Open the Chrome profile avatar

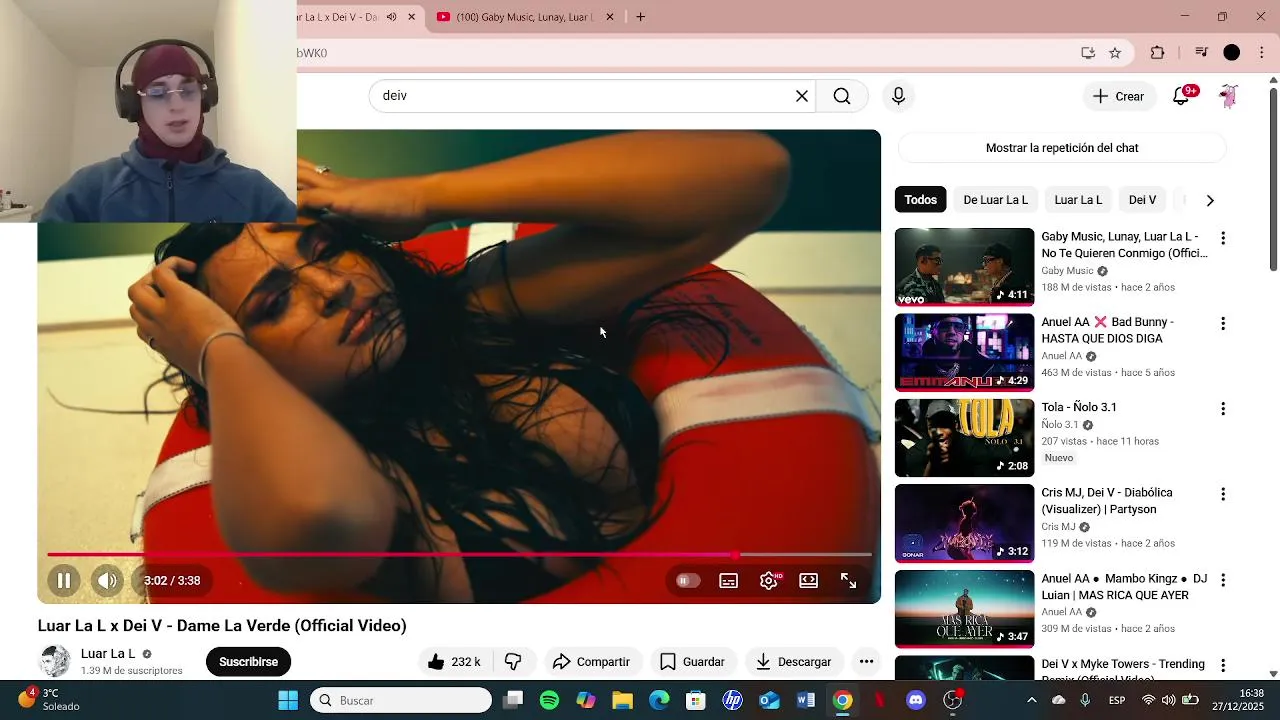[x=1232, y=53]
